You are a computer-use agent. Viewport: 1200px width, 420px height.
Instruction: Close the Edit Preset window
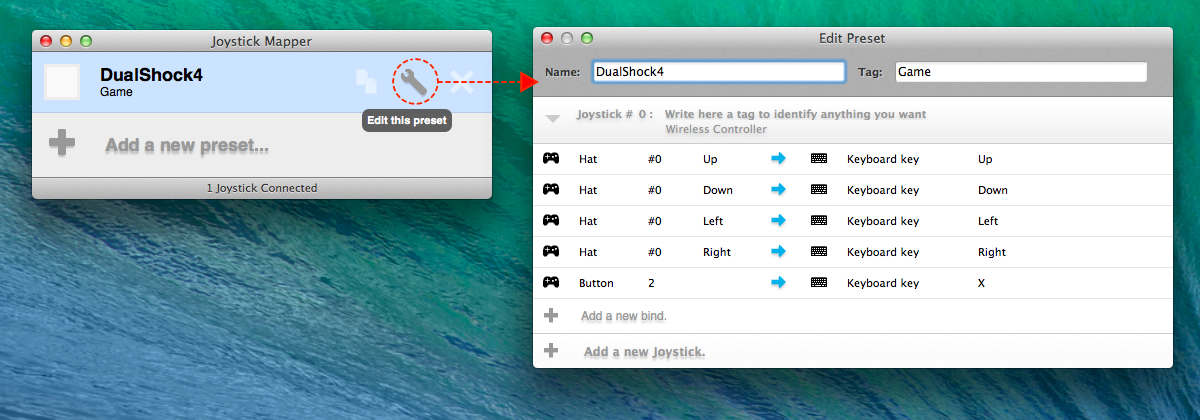pos(547,38)
